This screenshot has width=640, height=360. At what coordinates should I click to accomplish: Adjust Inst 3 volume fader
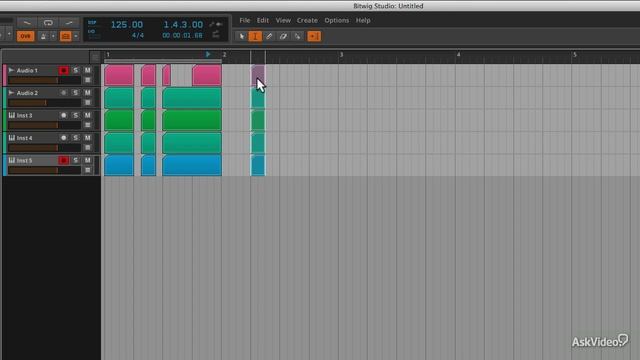44,125
